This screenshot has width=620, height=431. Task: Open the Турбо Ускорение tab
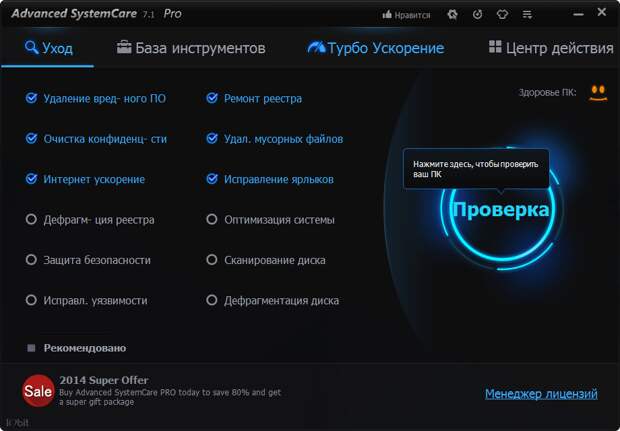376,48
